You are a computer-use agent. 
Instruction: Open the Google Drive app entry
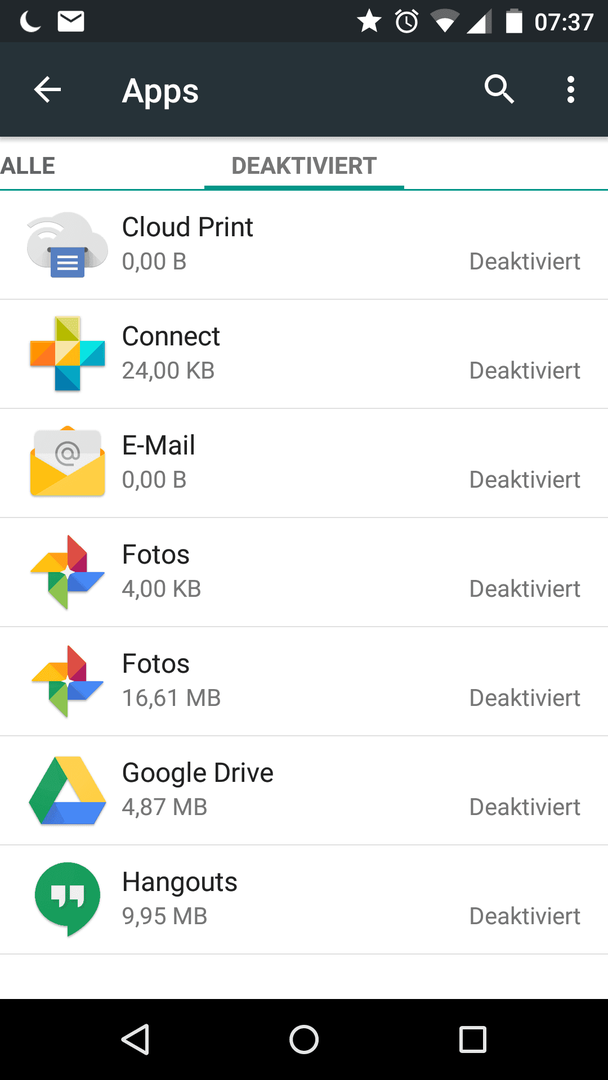click(304, 790)
